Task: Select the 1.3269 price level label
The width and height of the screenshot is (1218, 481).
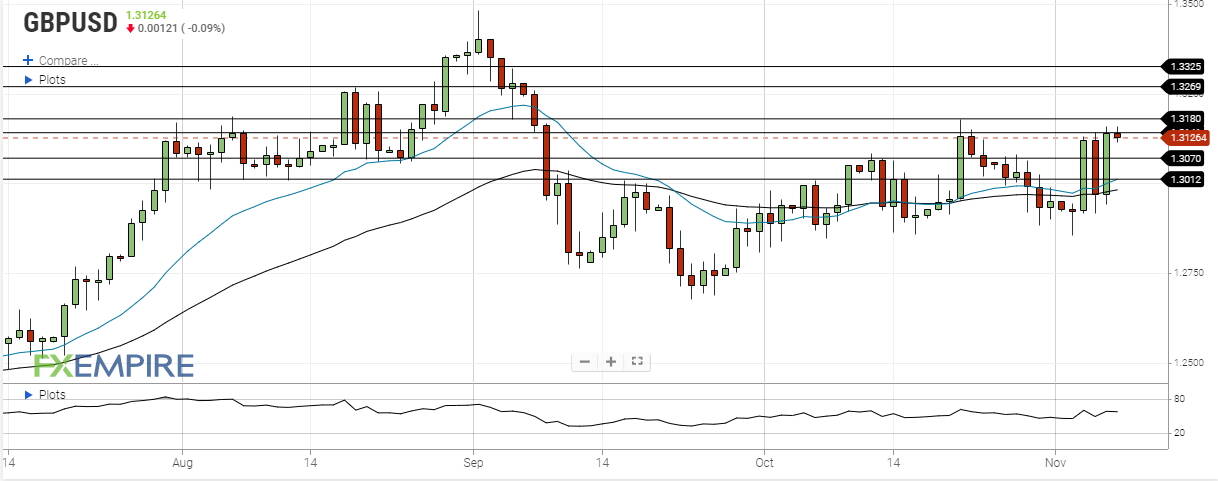Action: [x=1185, y=87]
